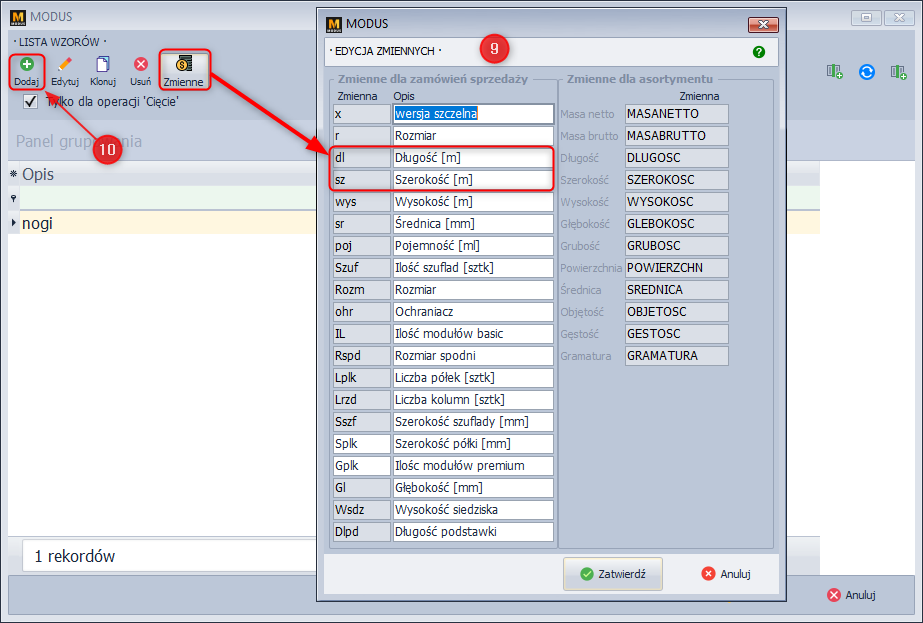Click Anuluj in the variables dialog
The height and width of the screenshot is (623, 923).
click(x=726, y=574)
